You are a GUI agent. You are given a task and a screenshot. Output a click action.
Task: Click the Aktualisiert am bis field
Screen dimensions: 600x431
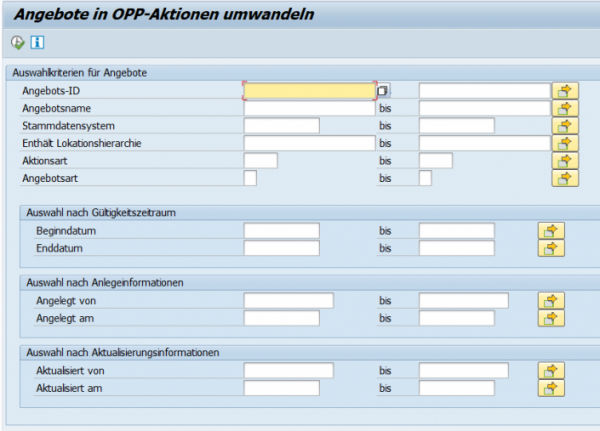457,388
